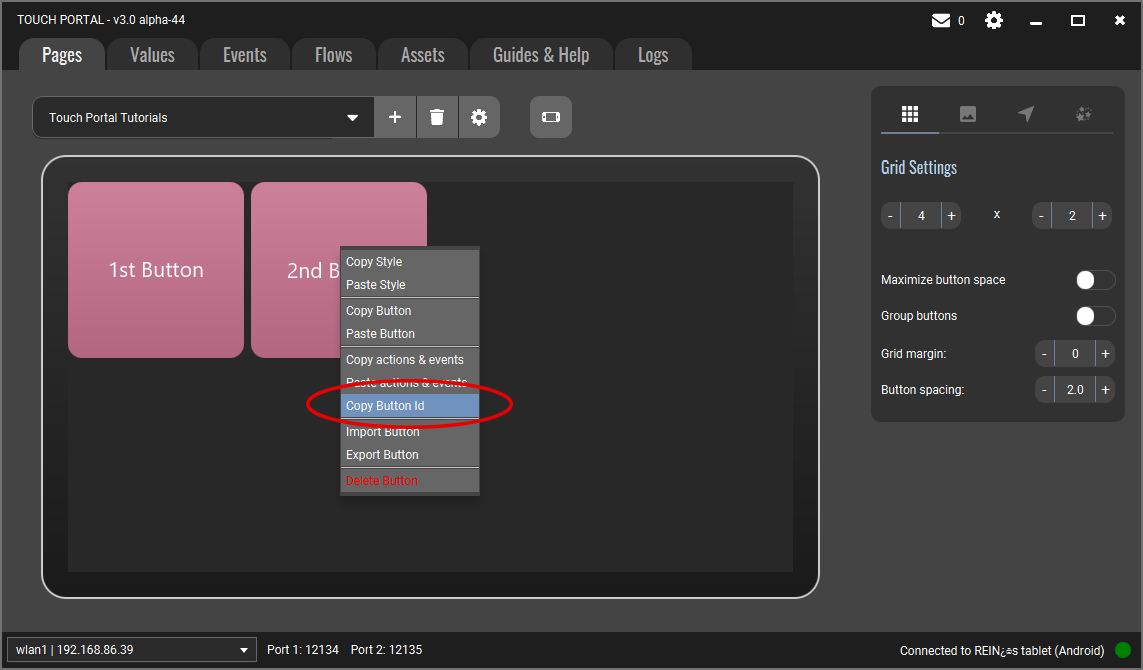Open application settings gear in title bar

pos(994,20)
